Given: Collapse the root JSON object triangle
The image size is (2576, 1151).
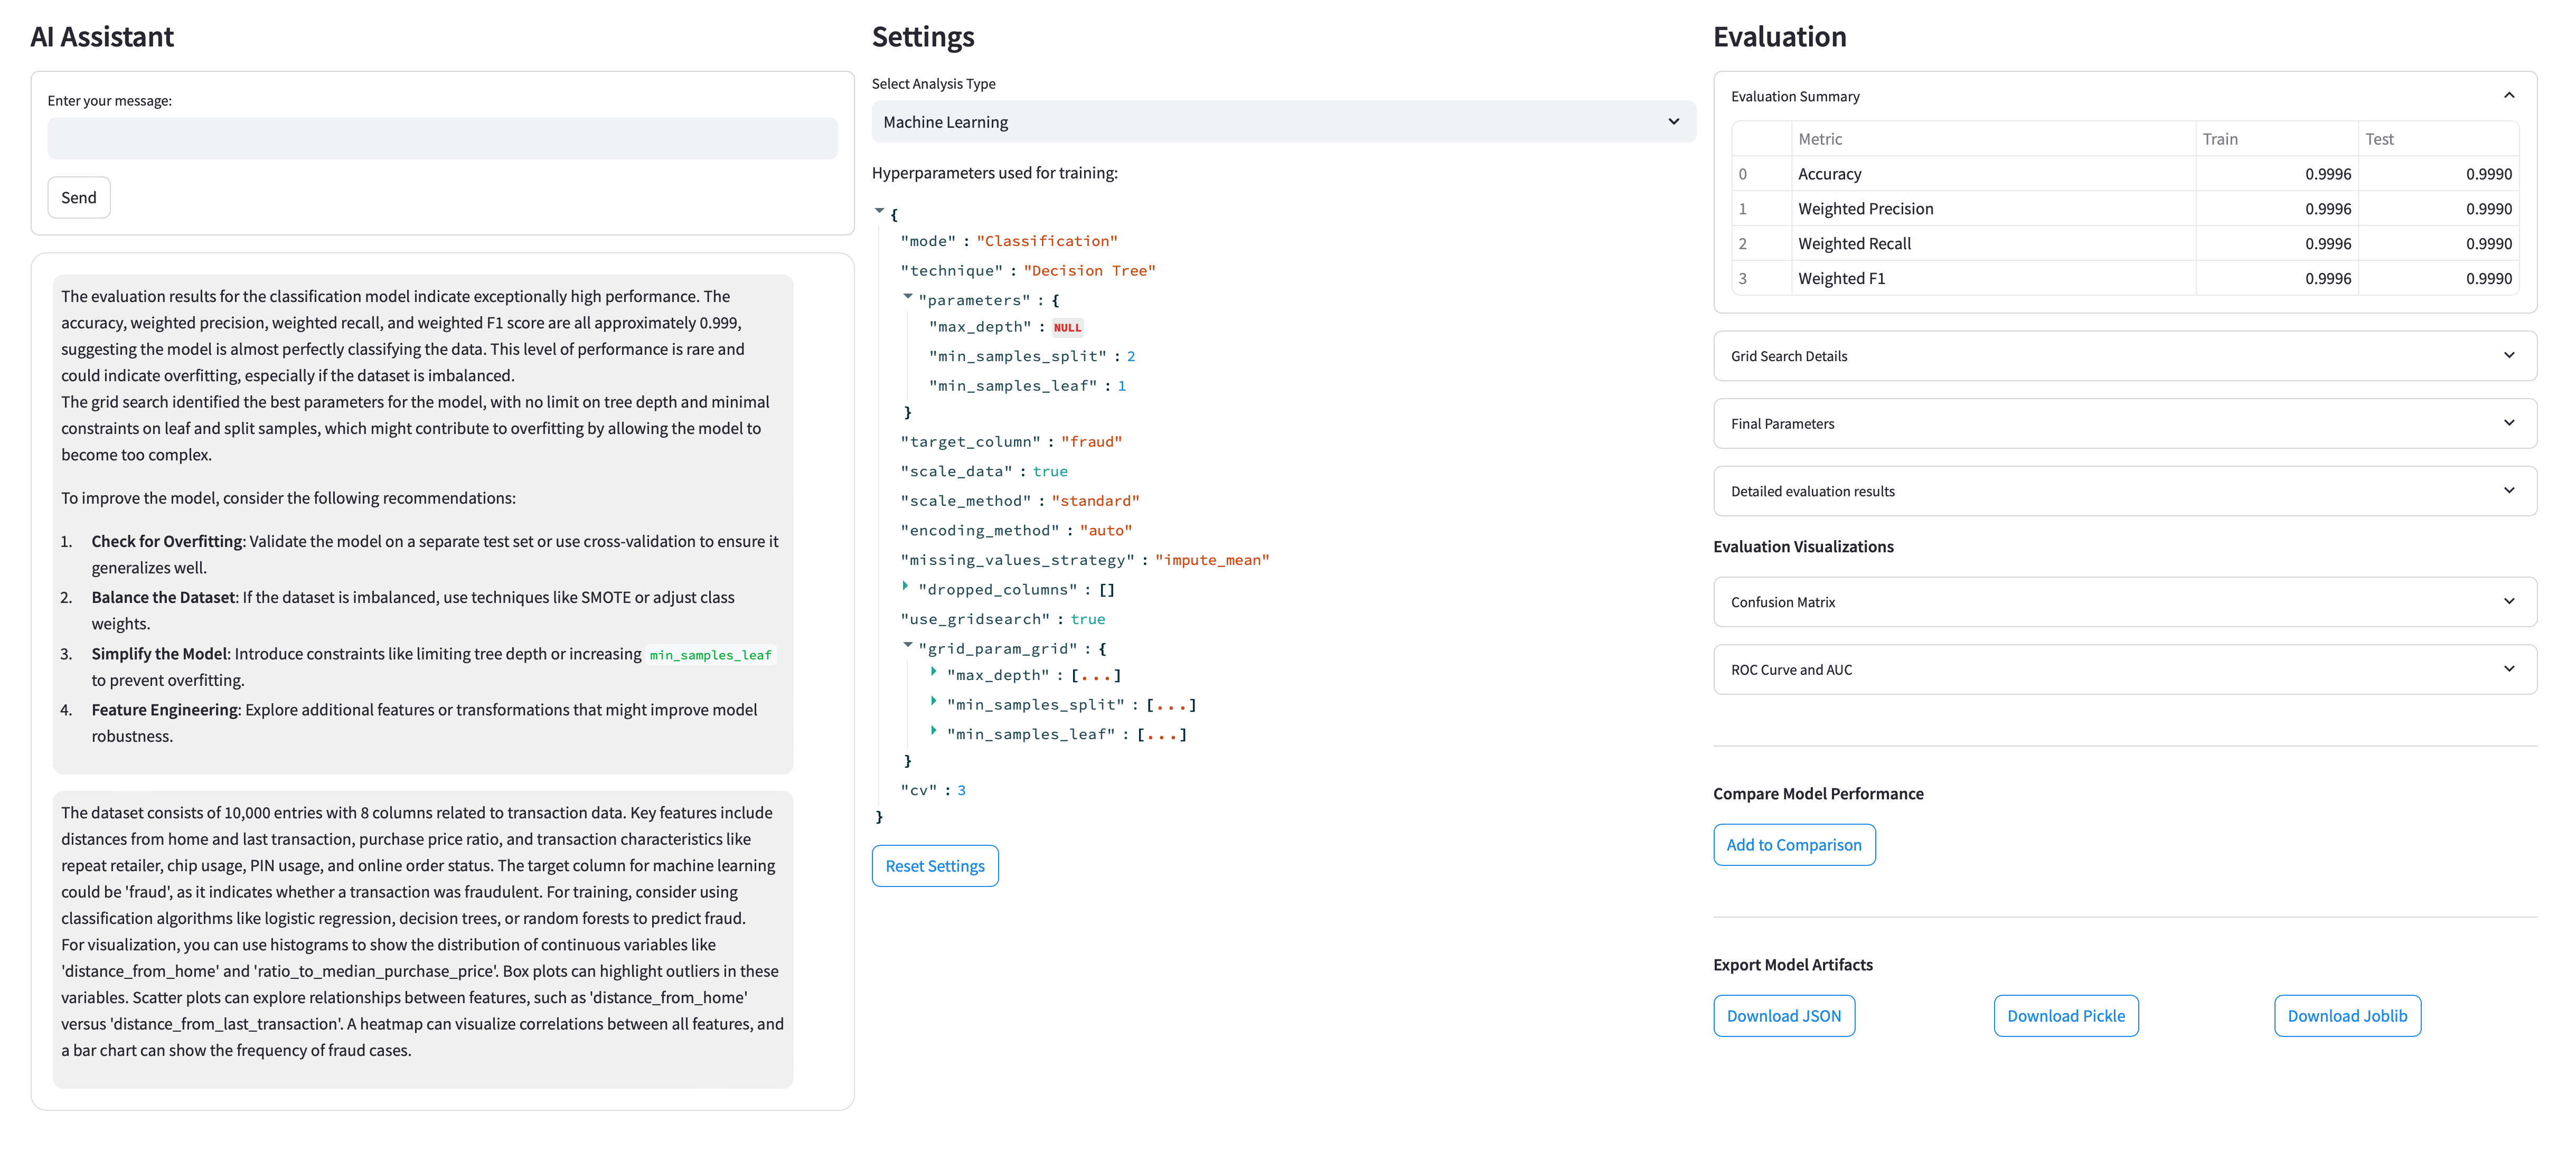Looking at the screenshot, I should tap(879, 211).
